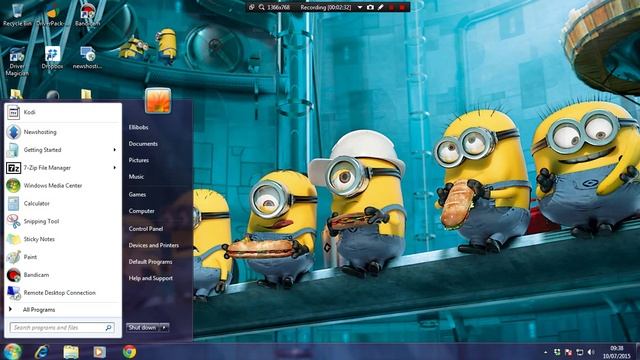640x360 pixels.
Task: Click the taskbar clock showing 09:38
Action: pos(617,352)
